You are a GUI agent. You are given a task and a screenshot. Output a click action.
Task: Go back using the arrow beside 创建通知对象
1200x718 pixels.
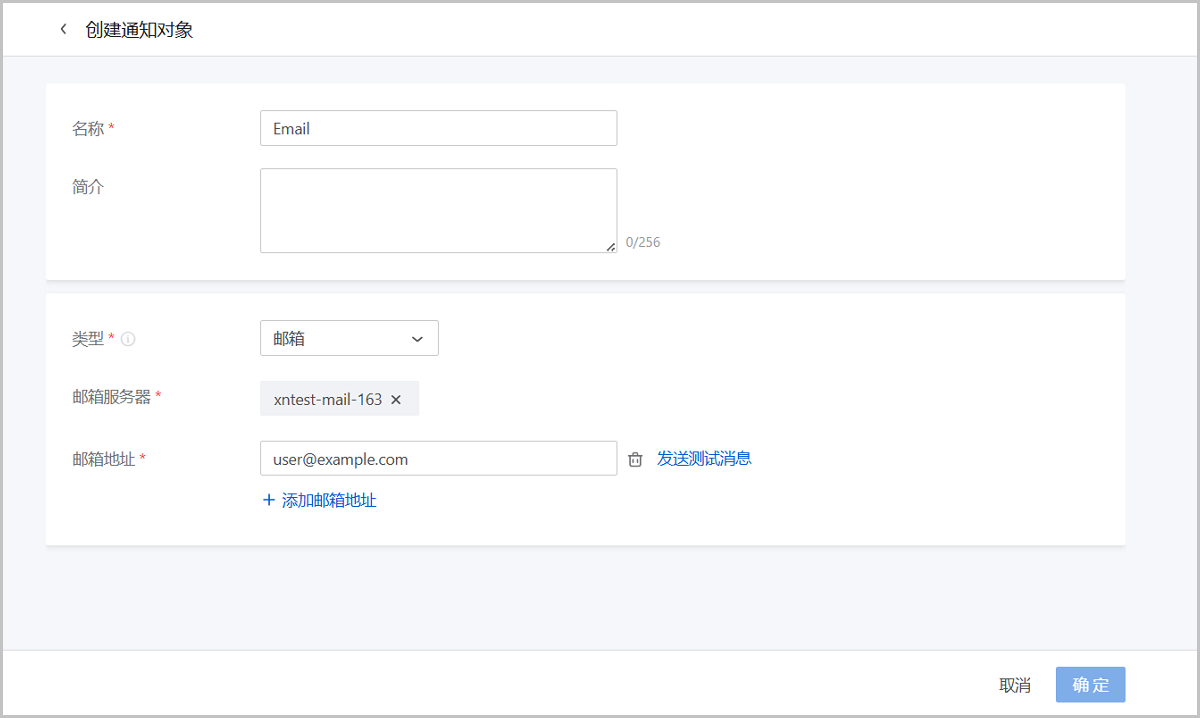click(63, 29)
